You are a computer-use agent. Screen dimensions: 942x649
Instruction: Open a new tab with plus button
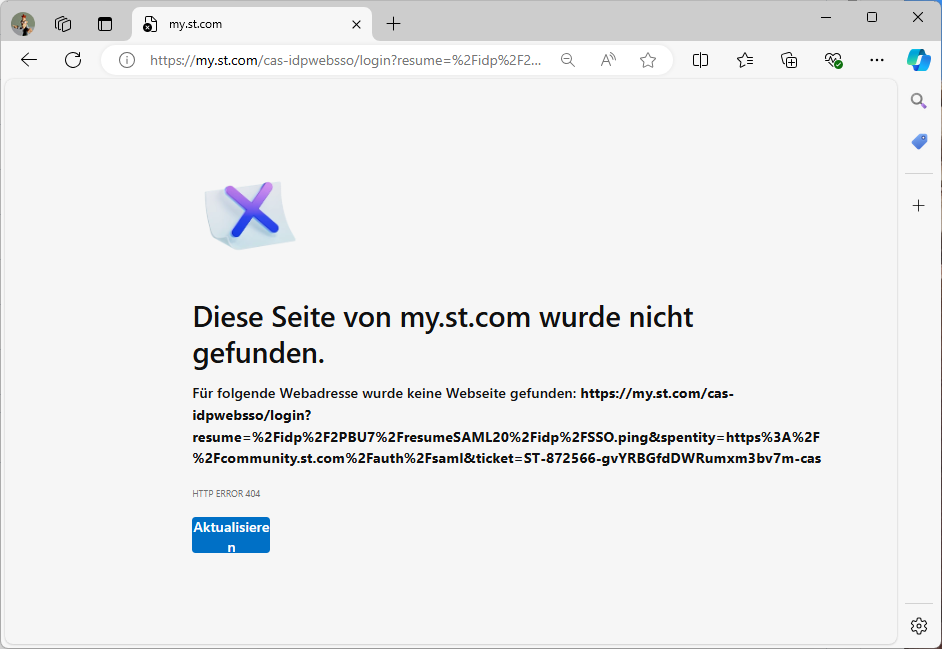[394, 24]
